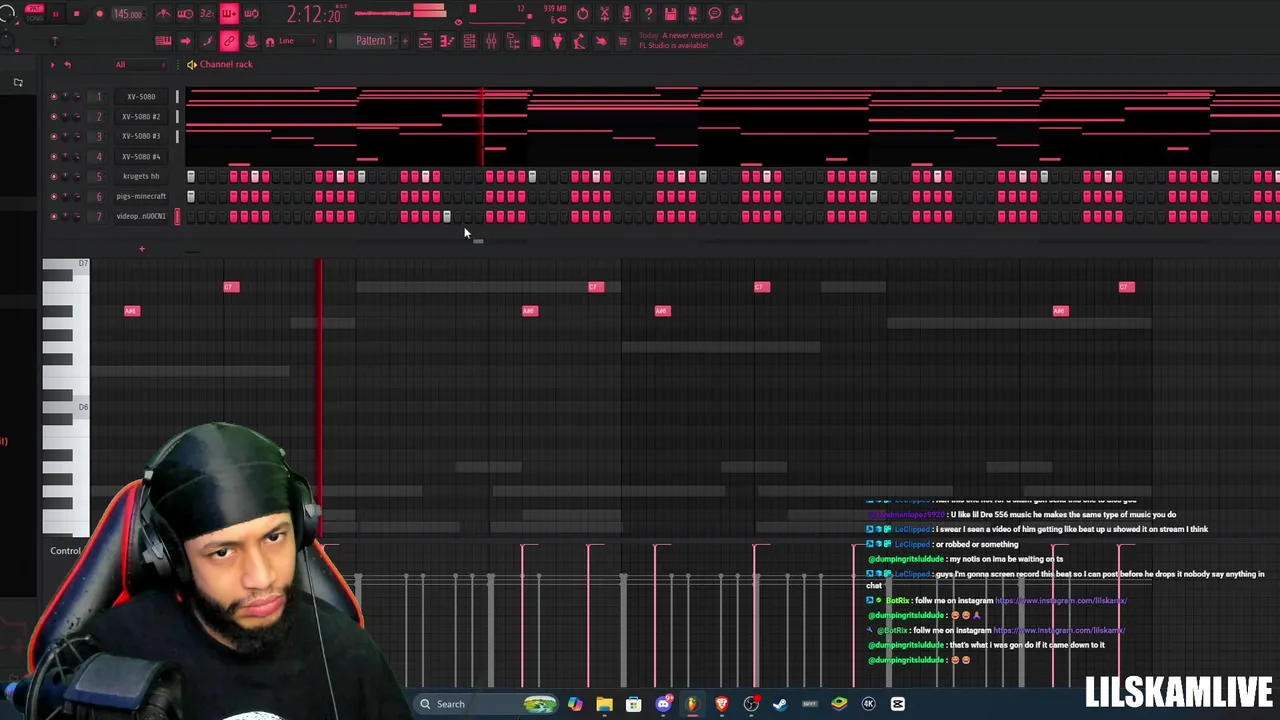Select the XV-5080 #4 channel button

[141, 157]
